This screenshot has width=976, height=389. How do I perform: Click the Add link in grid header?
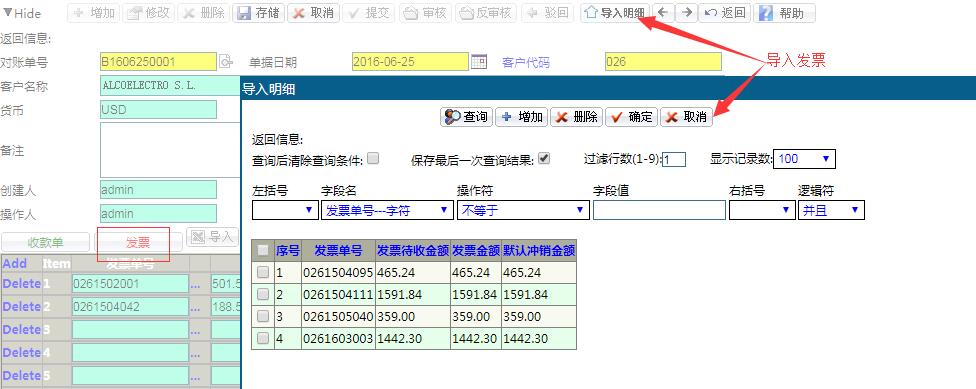[x=14, y=263]
